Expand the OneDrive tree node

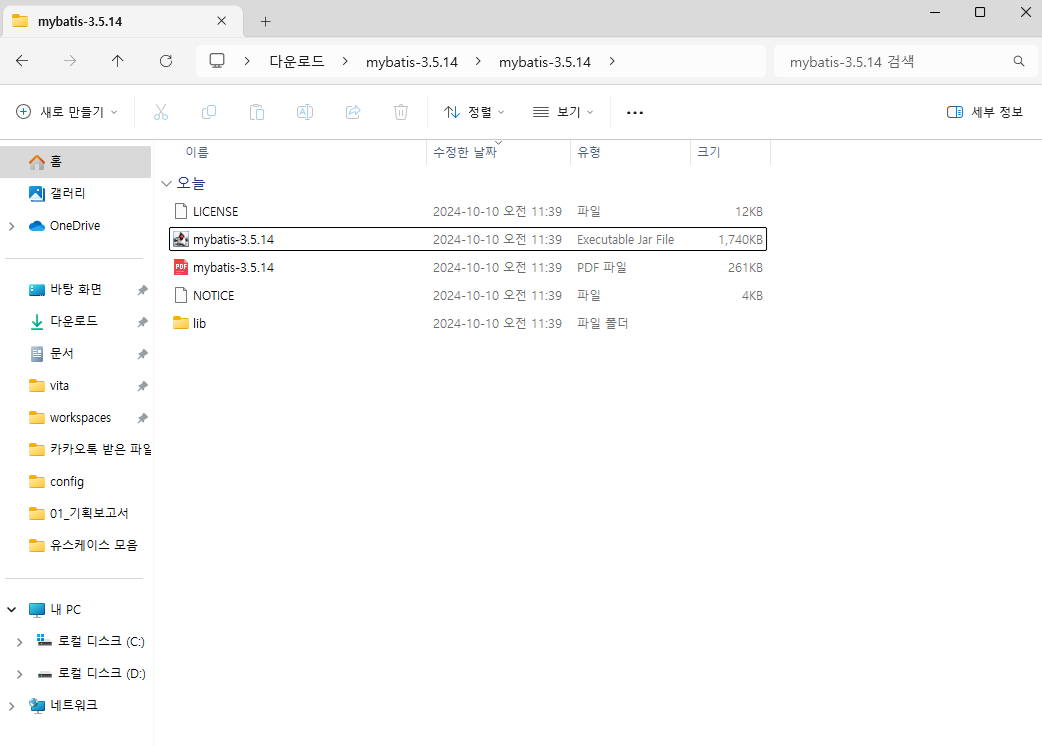pos(11,227)
